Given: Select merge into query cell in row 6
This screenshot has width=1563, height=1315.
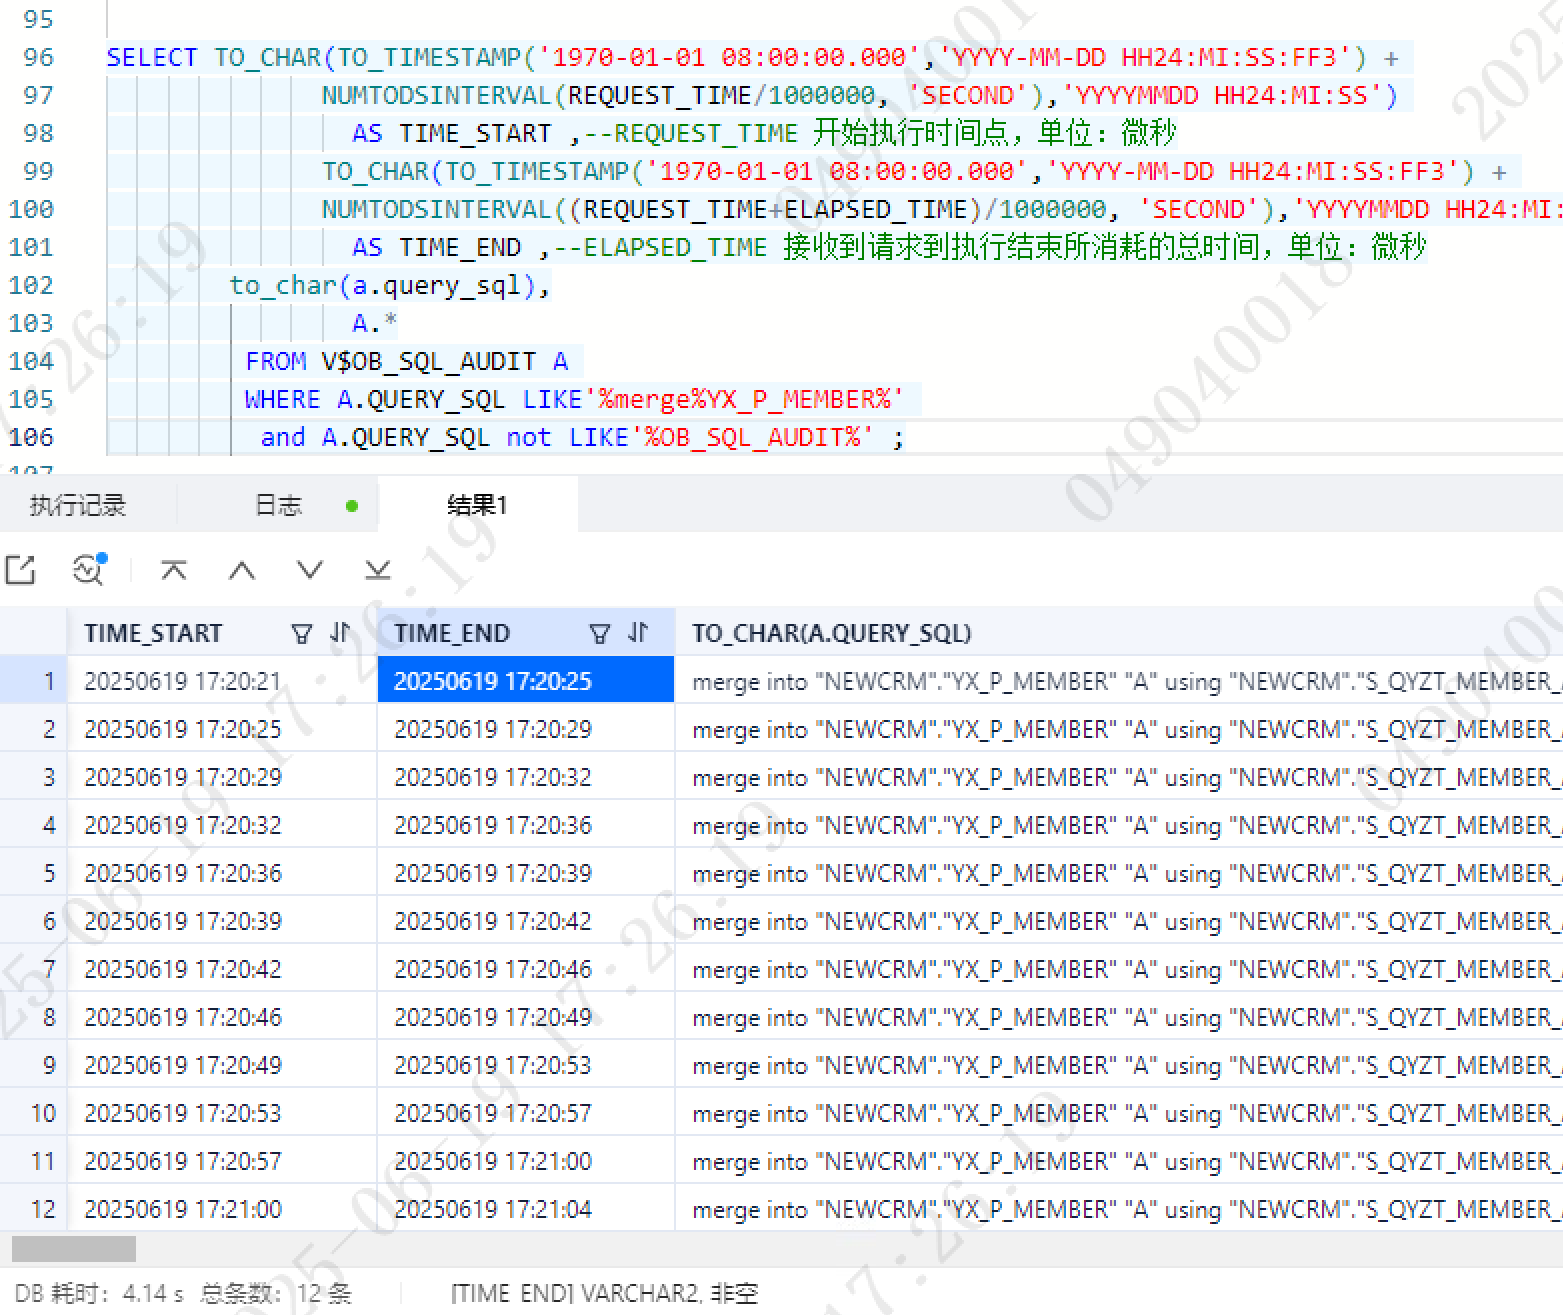Looking at the screenshot, I should click(1119, 921).
